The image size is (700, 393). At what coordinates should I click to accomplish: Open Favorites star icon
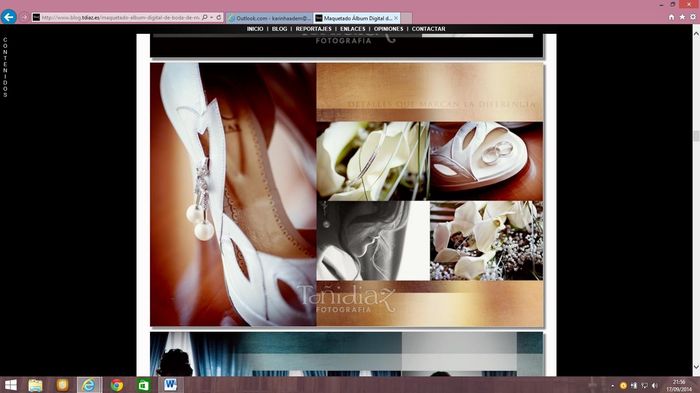point(682,17)
